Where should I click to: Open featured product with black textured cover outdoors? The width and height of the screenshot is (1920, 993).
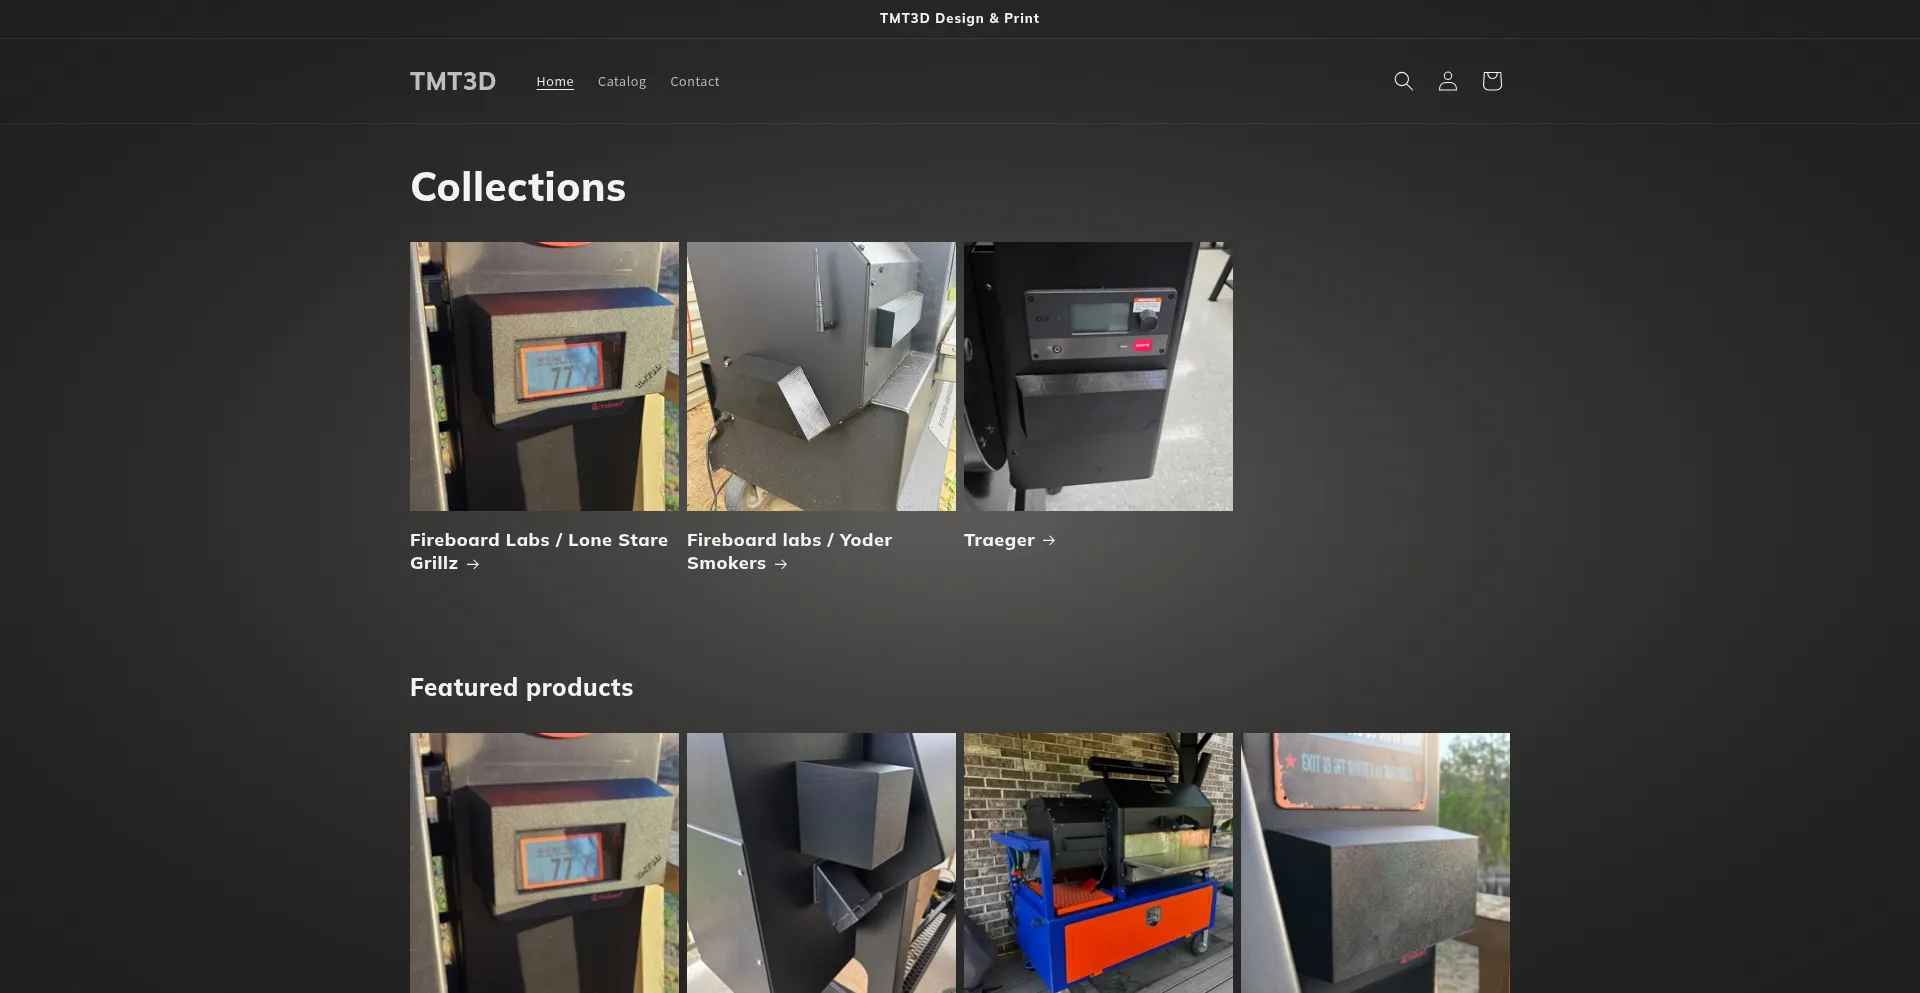click(1375, 863)
